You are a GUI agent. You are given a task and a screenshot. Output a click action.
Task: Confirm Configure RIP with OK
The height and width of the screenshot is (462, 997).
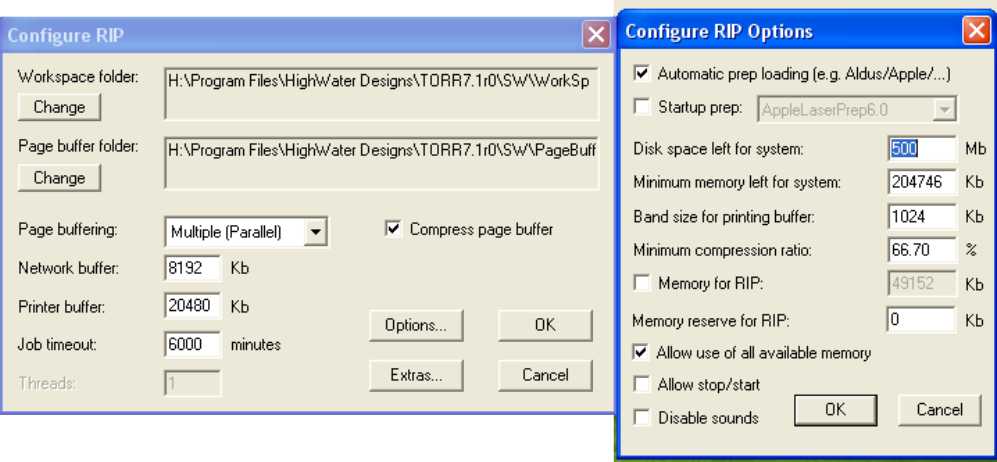pos(545,325)
